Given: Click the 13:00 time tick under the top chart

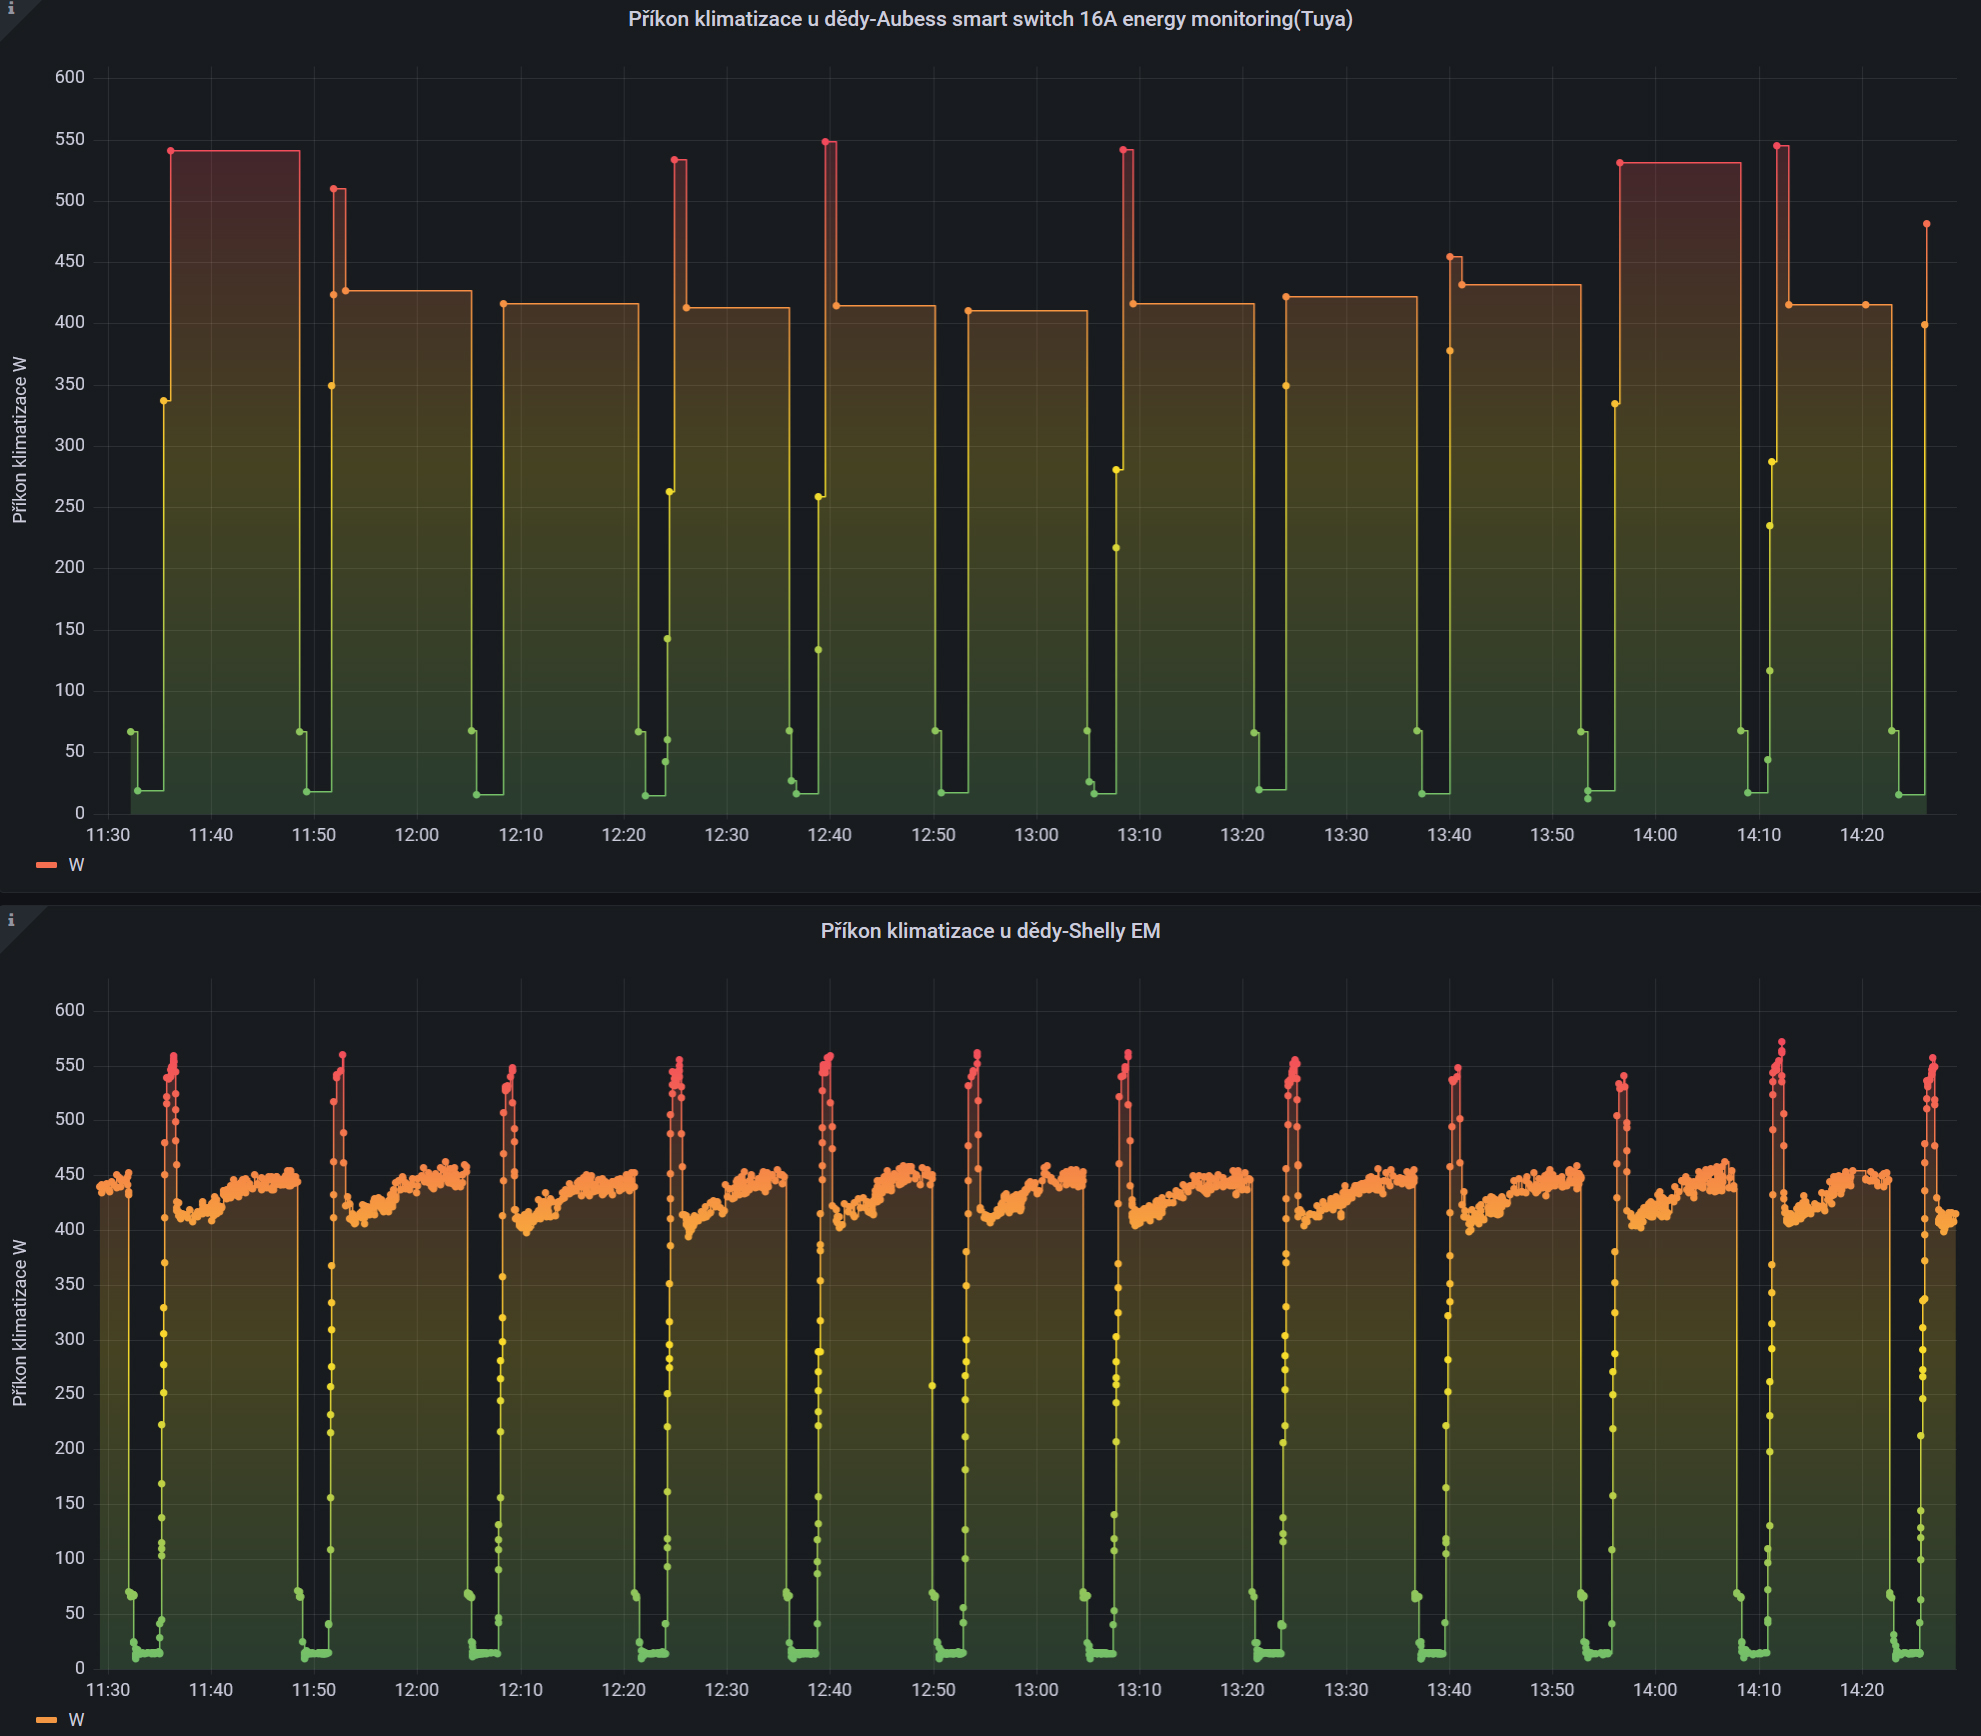Looking at the screenshot, I should click(x=1036, y=835).
